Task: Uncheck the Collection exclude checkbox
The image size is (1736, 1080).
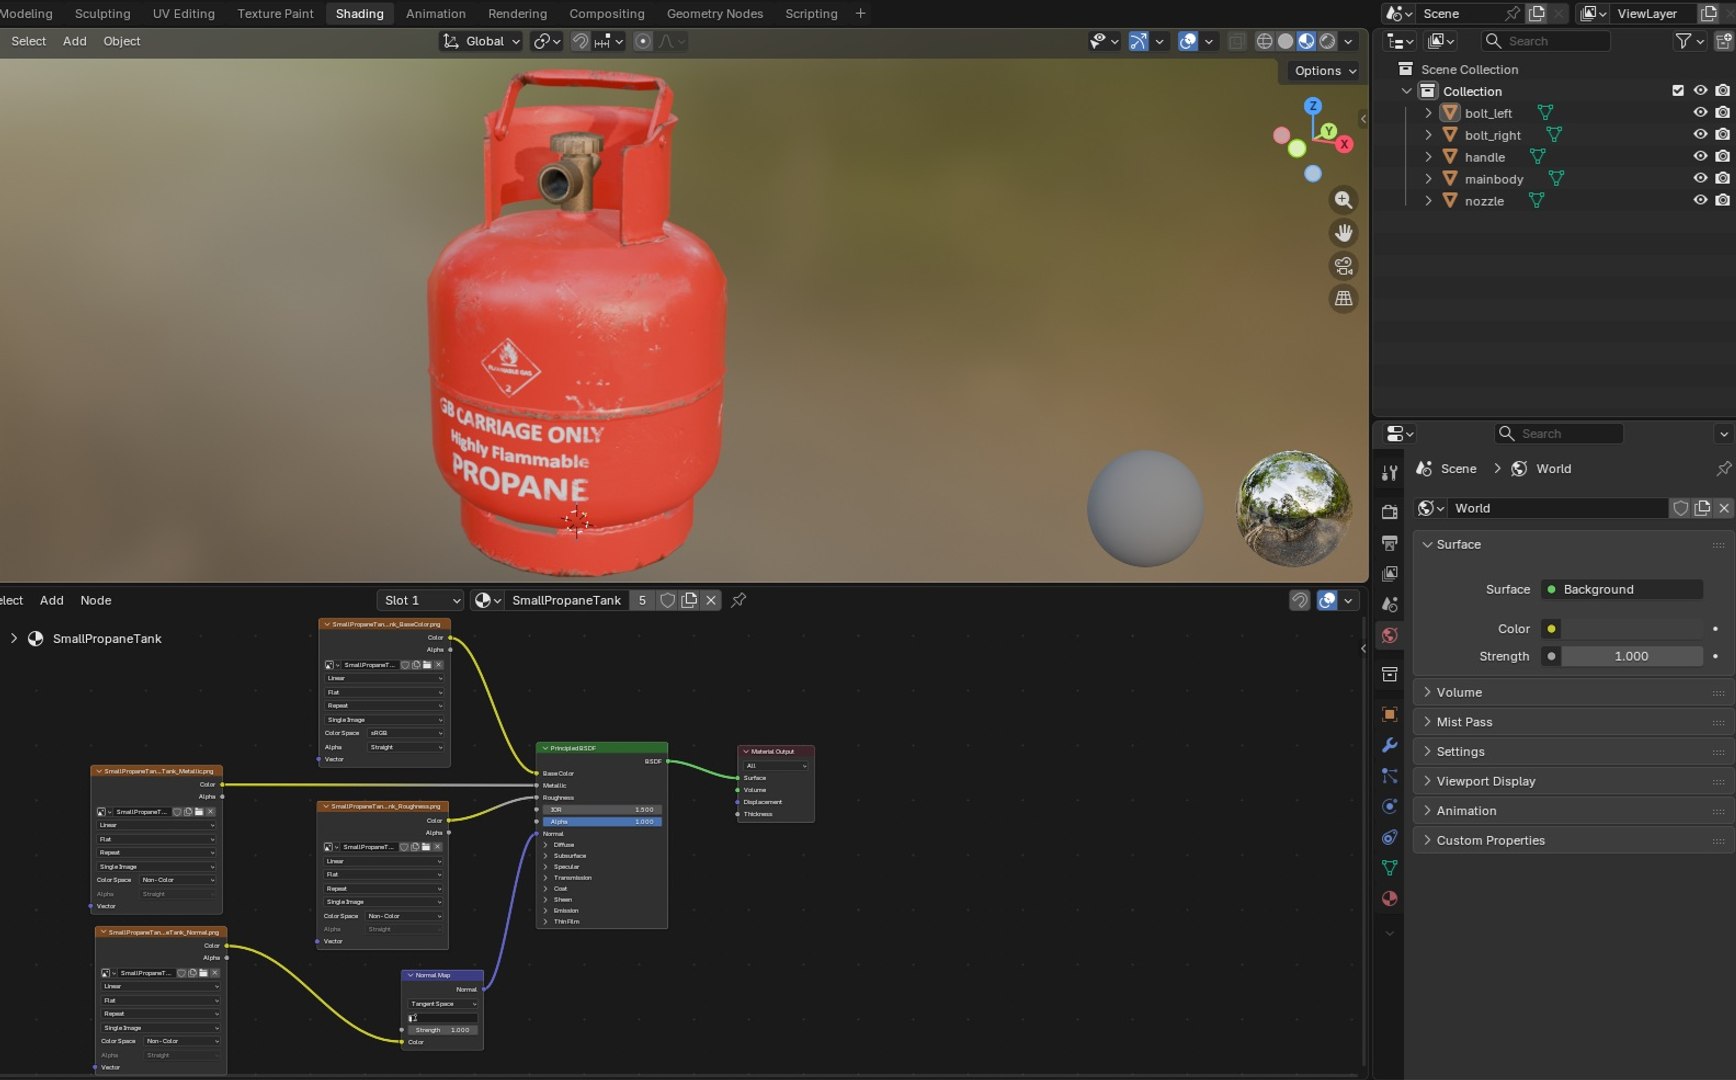Action: coord(1678,91)
